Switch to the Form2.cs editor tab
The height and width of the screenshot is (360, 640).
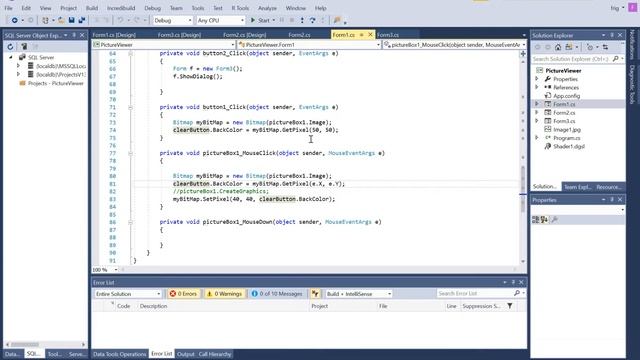299,35
